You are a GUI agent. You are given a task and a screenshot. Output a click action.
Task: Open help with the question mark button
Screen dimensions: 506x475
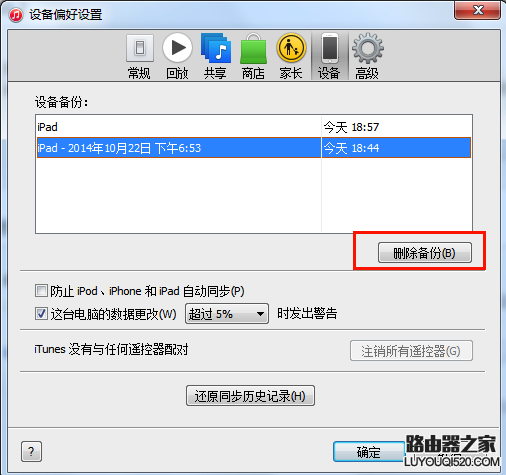31,451
